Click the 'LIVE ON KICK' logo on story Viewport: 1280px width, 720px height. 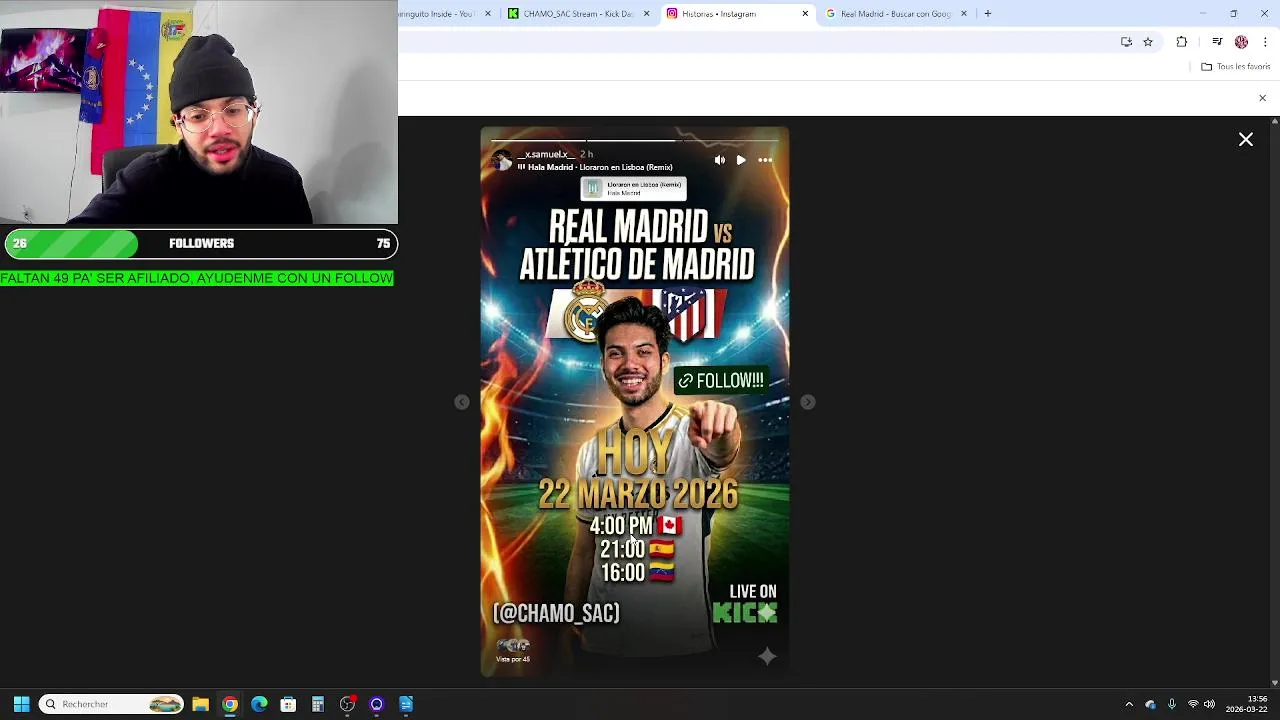point(745,604)
